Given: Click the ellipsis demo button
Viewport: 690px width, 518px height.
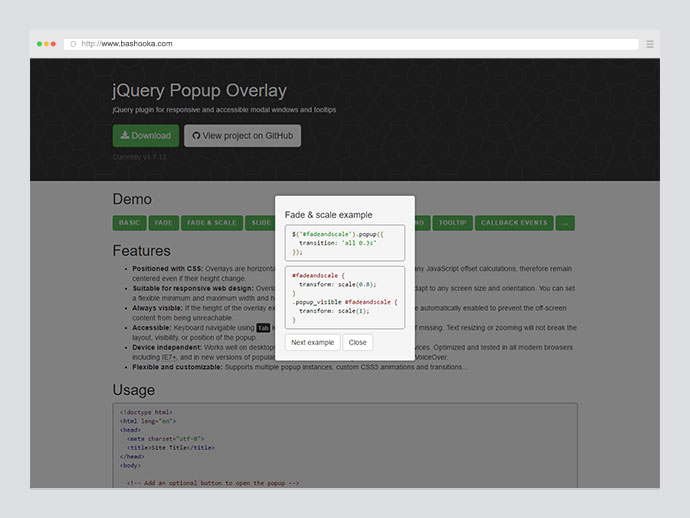Looking at the screenshot, I should (x=565, y=223).
